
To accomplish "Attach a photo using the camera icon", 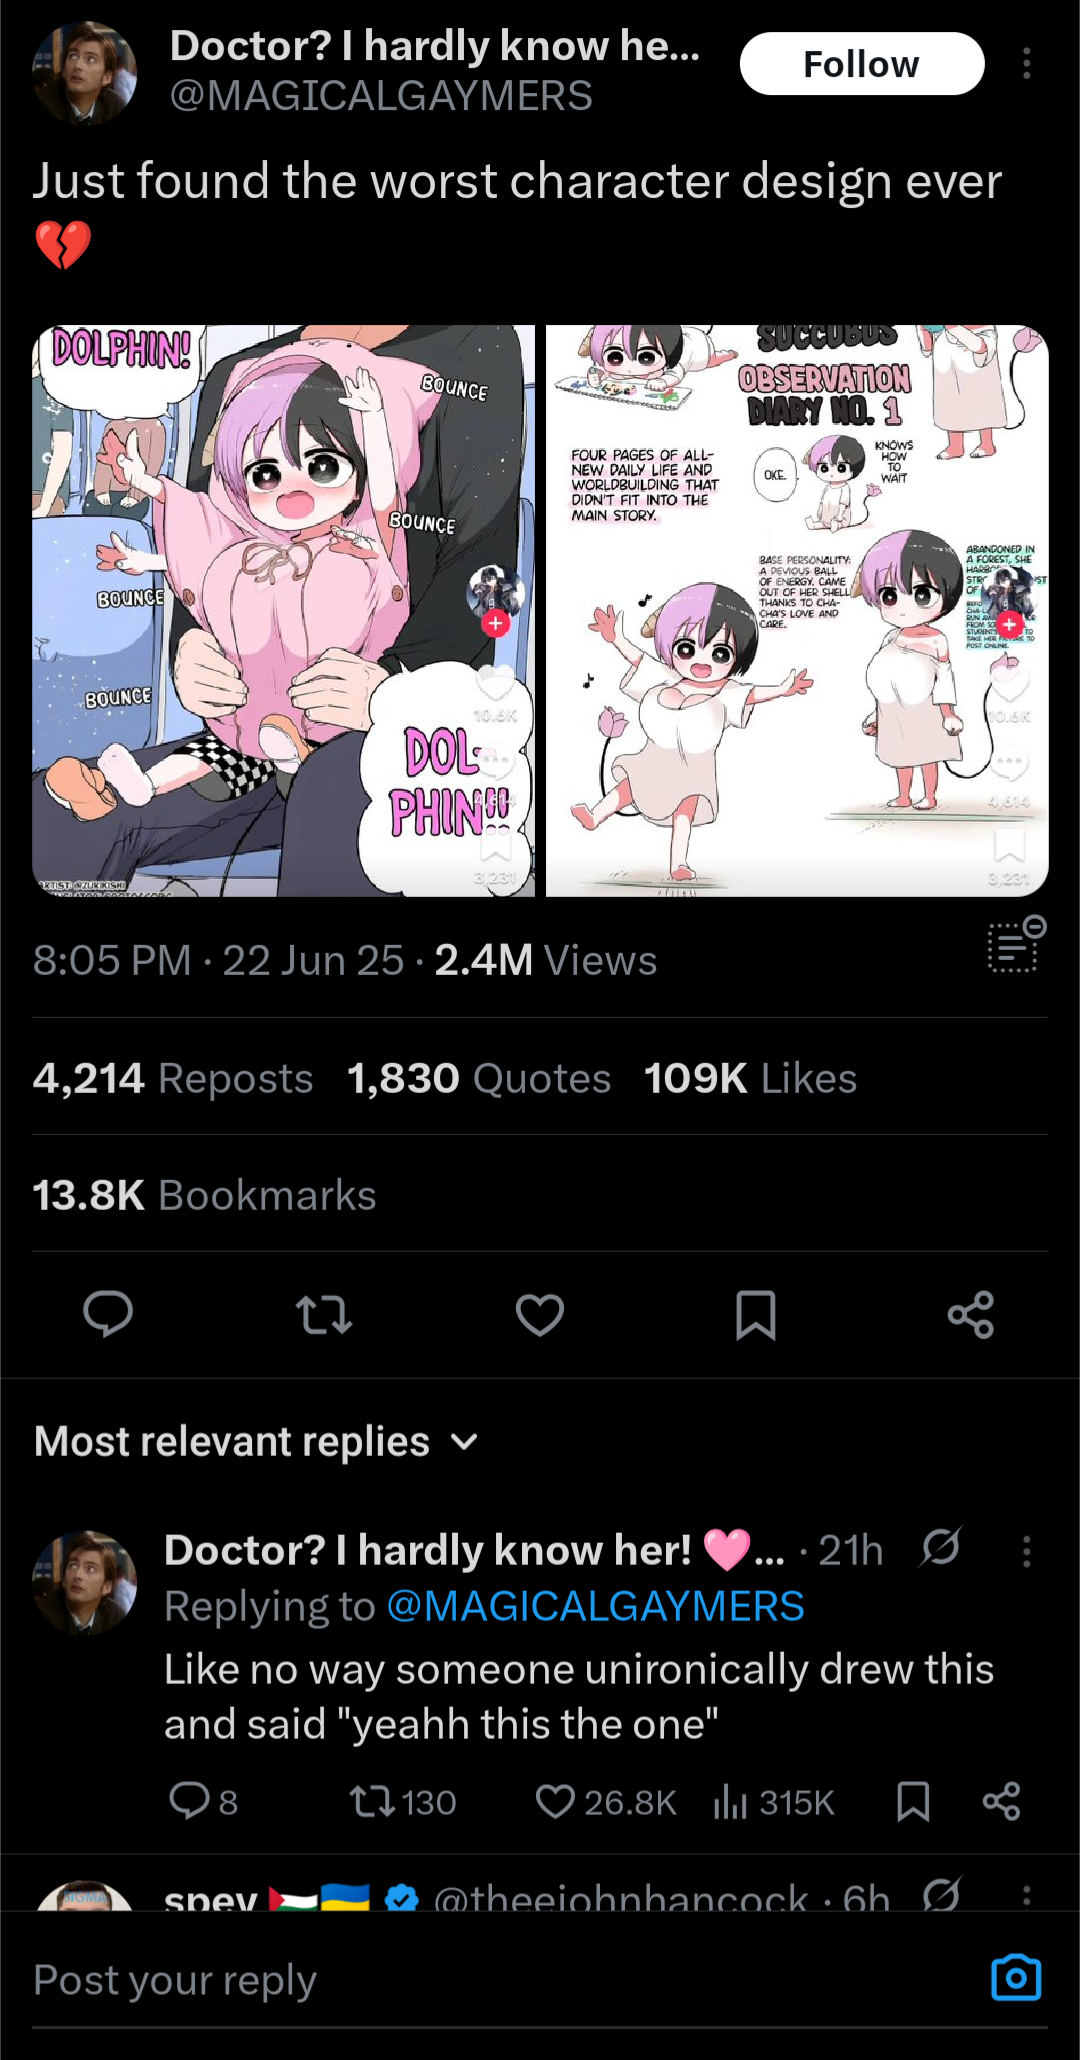I will [x=1016, y=1977].
